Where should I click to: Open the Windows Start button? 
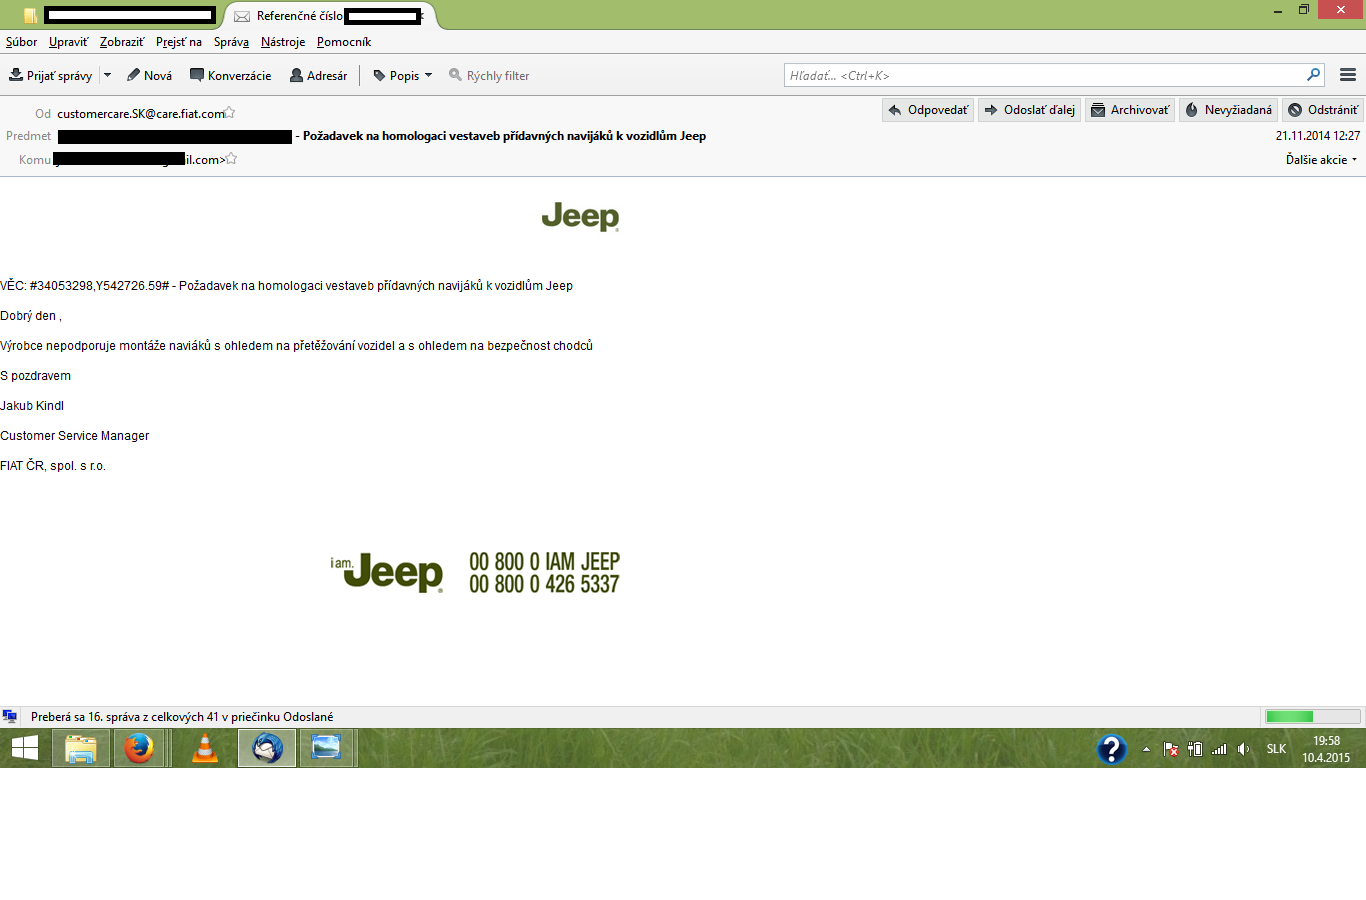click(x=25, y=748)
